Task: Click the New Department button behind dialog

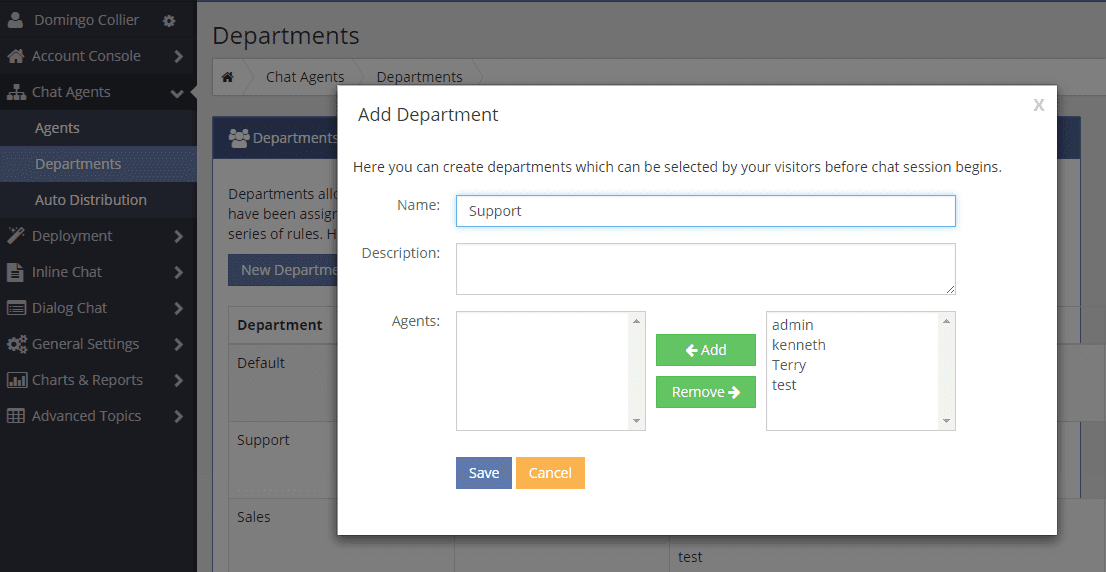Action: [283, 270]
